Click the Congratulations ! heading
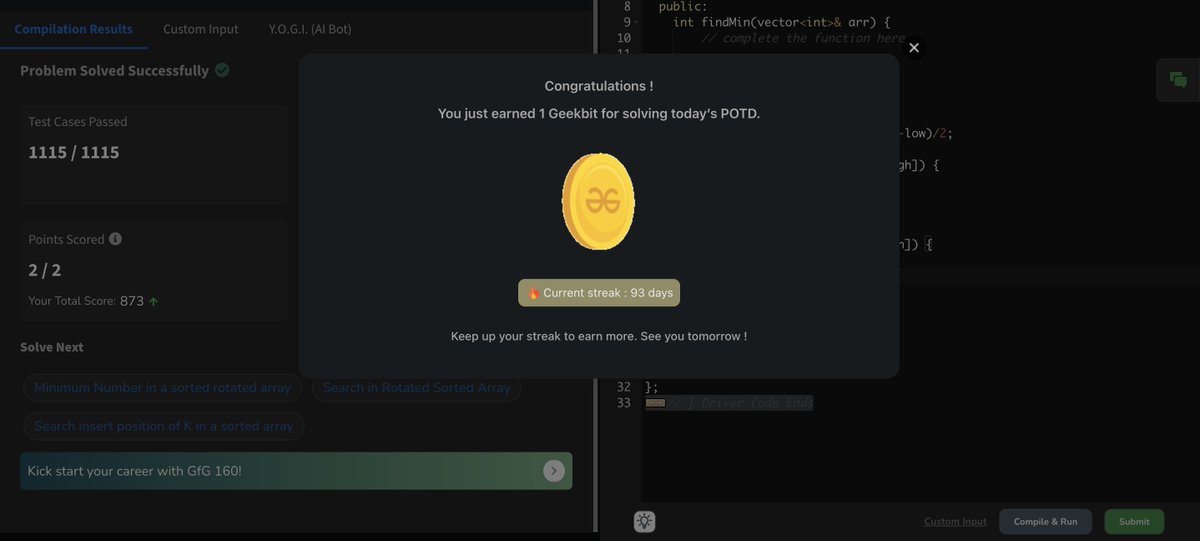The height and width of the screenshot is (541, 1200). click(x=599, y=87)
